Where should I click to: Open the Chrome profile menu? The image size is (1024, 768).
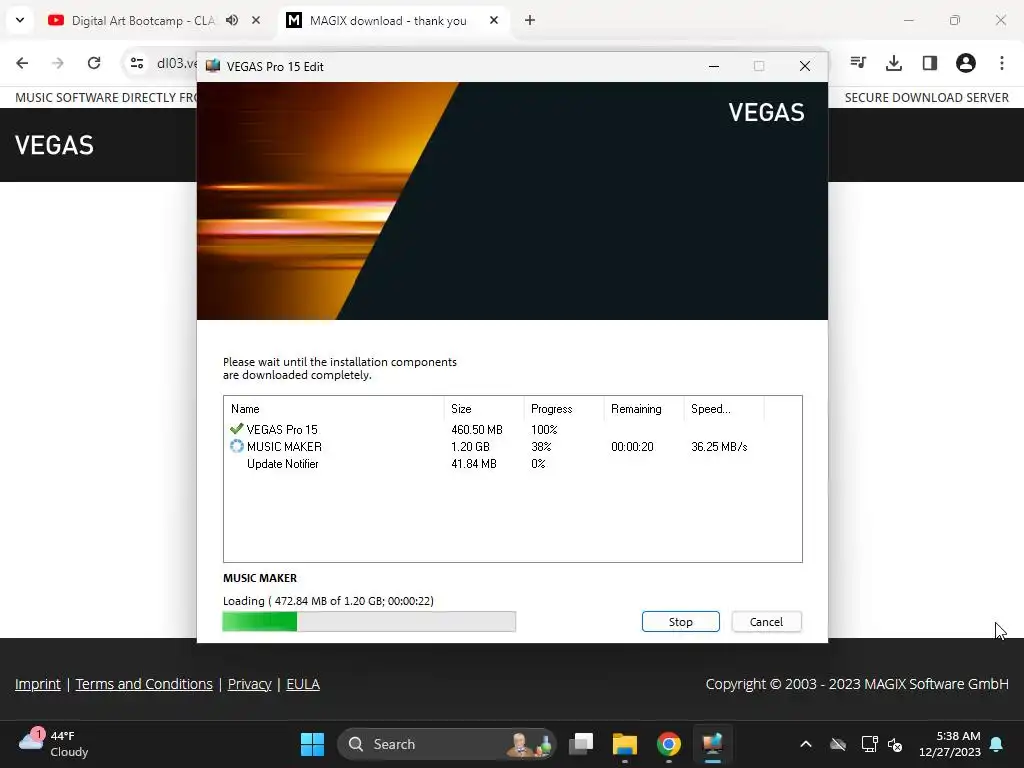(x=966, y=63)
